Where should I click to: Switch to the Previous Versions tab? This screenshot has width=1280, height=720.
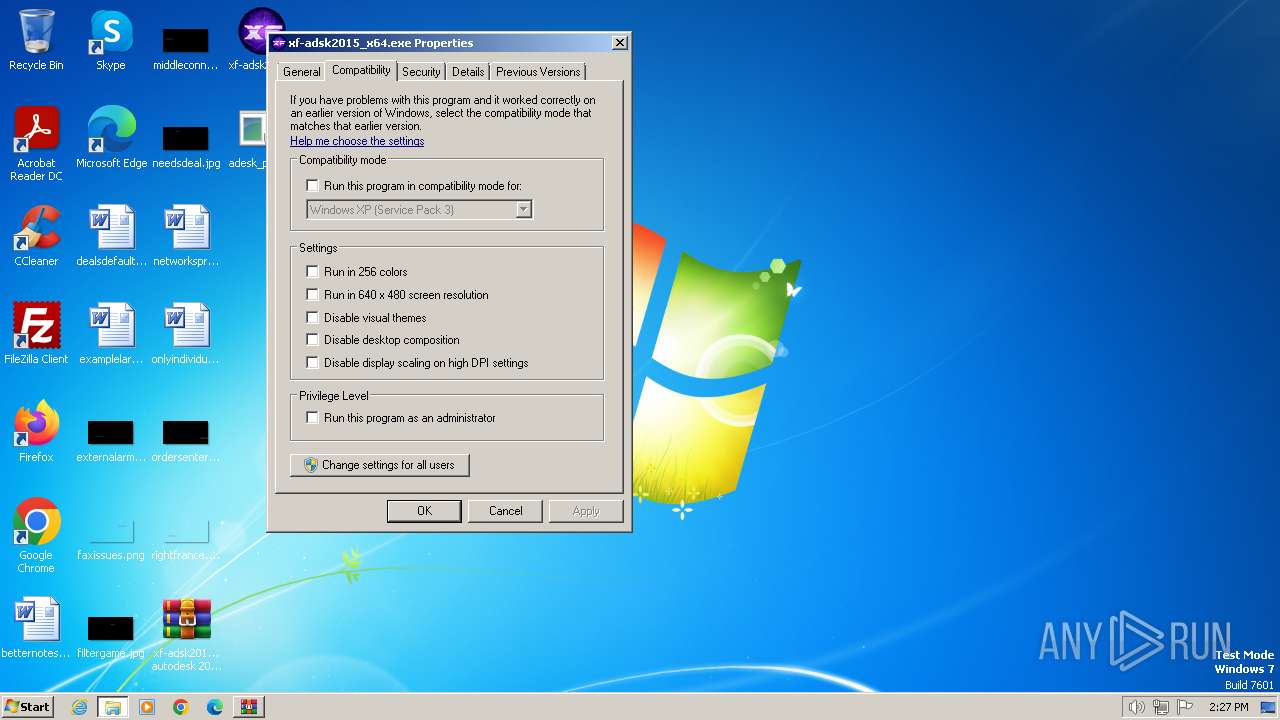coord(538,72)
